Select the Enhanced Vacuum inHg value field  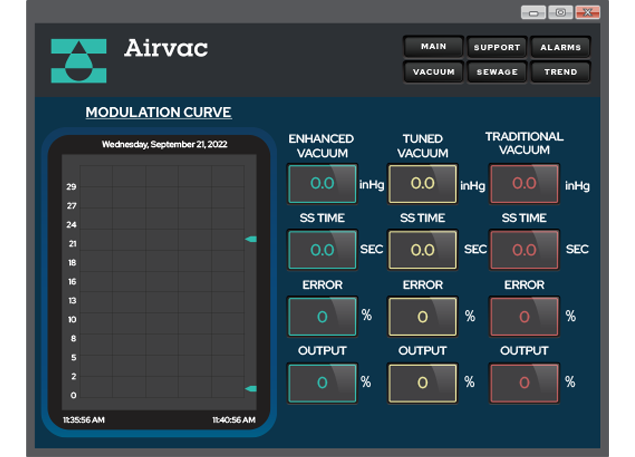click(322, 184)
